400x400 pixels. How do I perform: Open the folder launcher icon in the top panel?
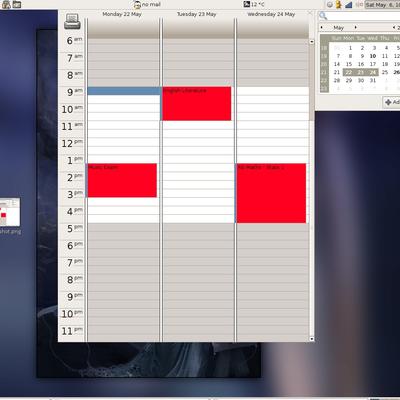tap(17, 4)
